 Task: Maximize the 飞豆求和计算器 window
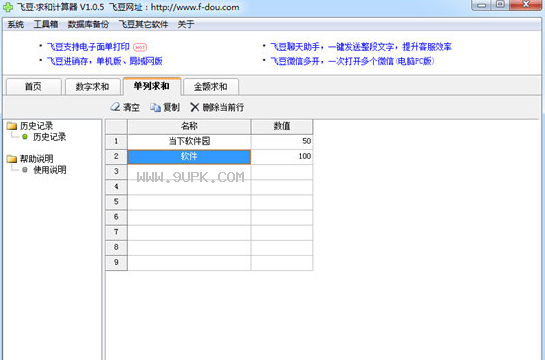(x=500, y=5)
